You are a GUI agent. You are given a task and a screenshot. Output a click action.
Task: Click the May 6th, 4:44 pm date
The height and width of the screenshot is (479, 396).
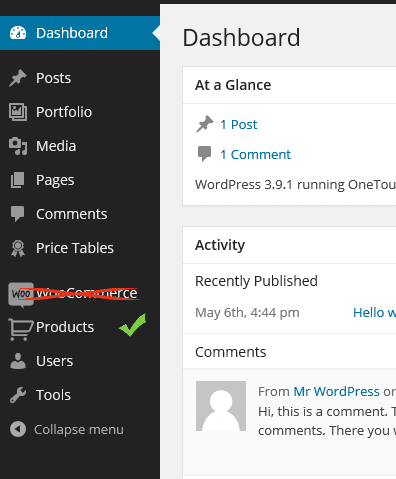coord(247,313)
